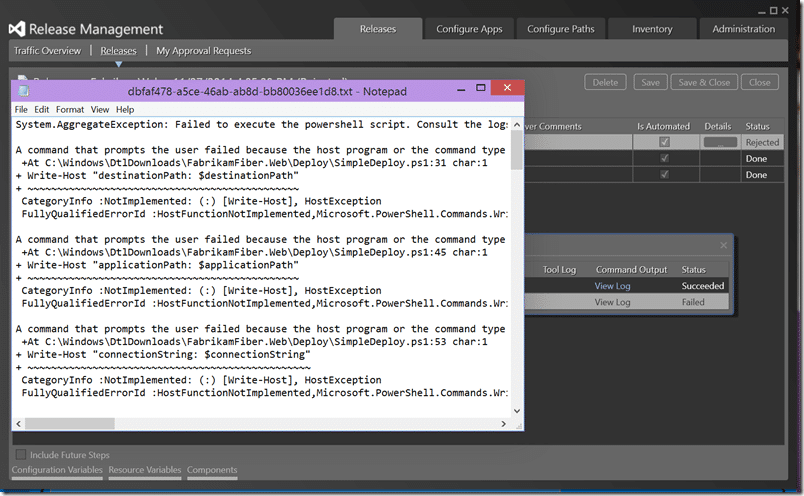Screen dimensions: 804x496
Task: Switch to Configuration Variables tab
Action: 57,470
